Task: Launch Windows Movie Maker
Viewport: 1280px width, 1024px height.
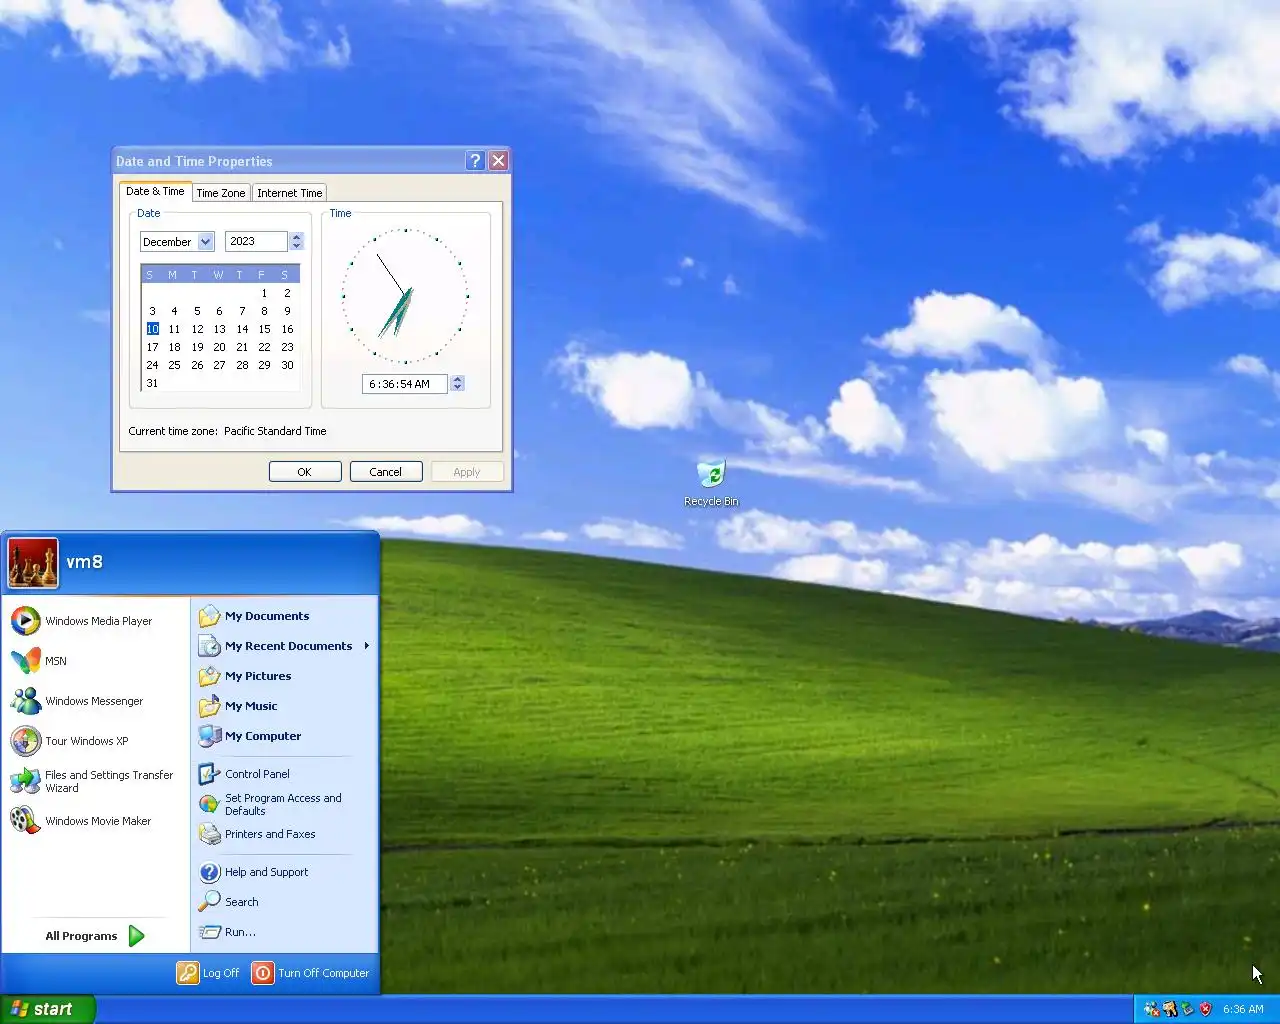Action: [81, 821]
